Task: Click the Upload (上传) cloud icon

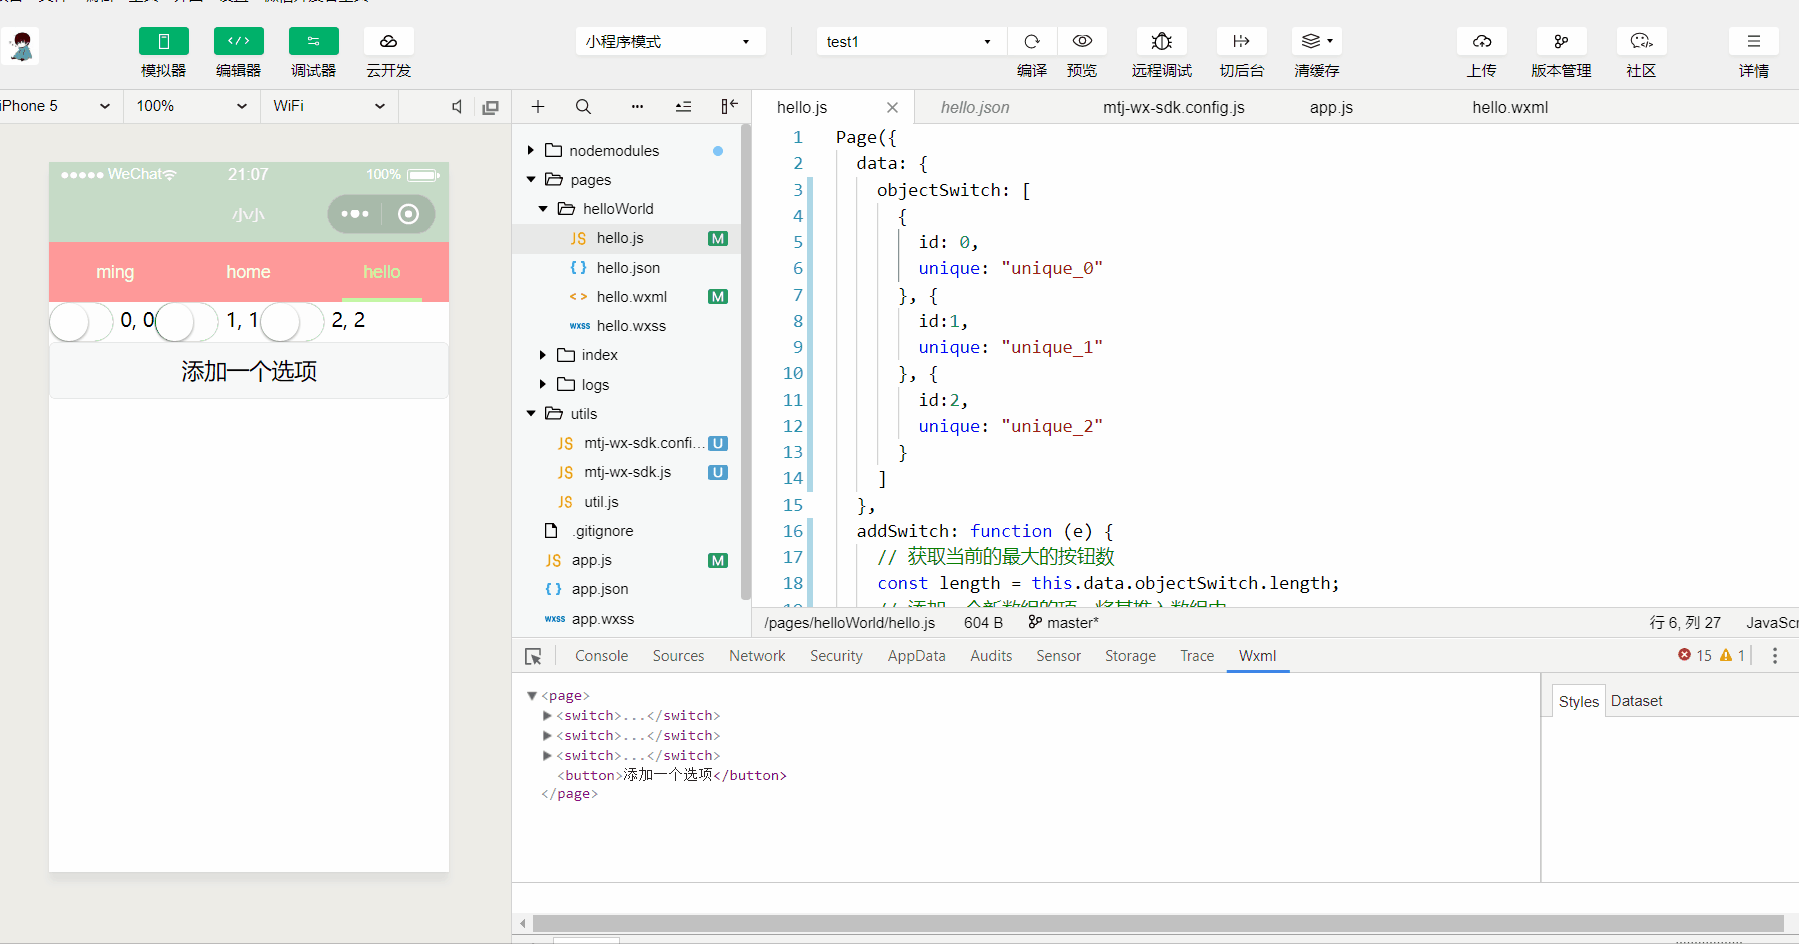Action: 1481,42
